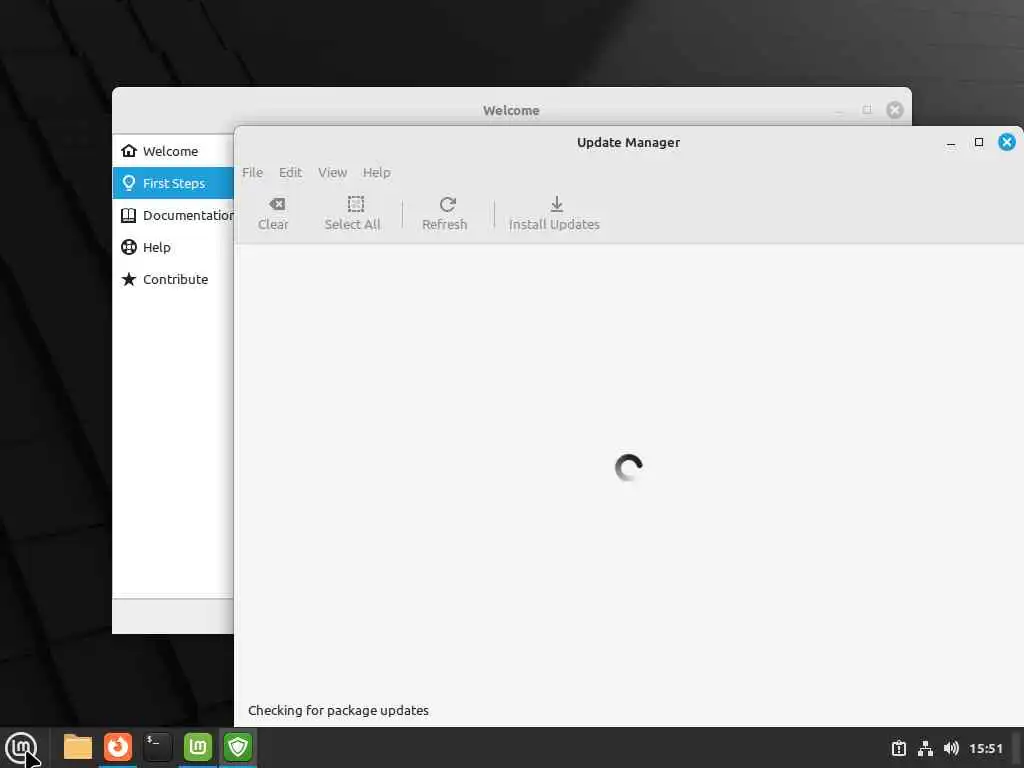Click the Update Manager shield taskbar icon
The image size is (1024, 768).
tap(238, 747)
